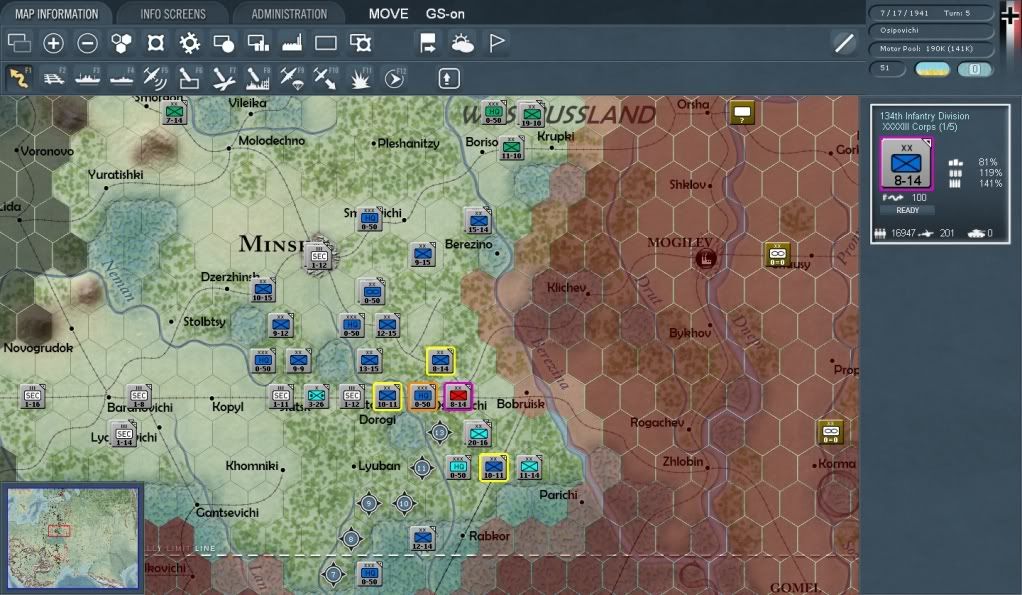Activate air transport mode (F9) icon
The width and height of the screenshot is (1022, 595).
pos(291,78)
